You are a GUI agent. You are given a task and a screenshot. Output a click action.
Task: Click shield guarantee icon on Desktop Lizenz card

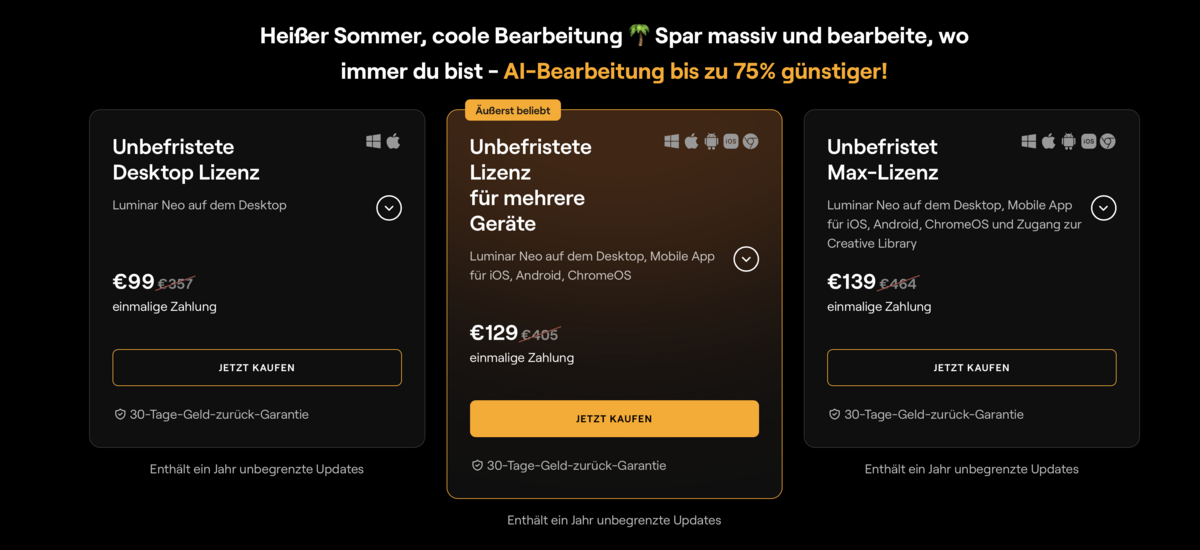[x=120, y=414]
